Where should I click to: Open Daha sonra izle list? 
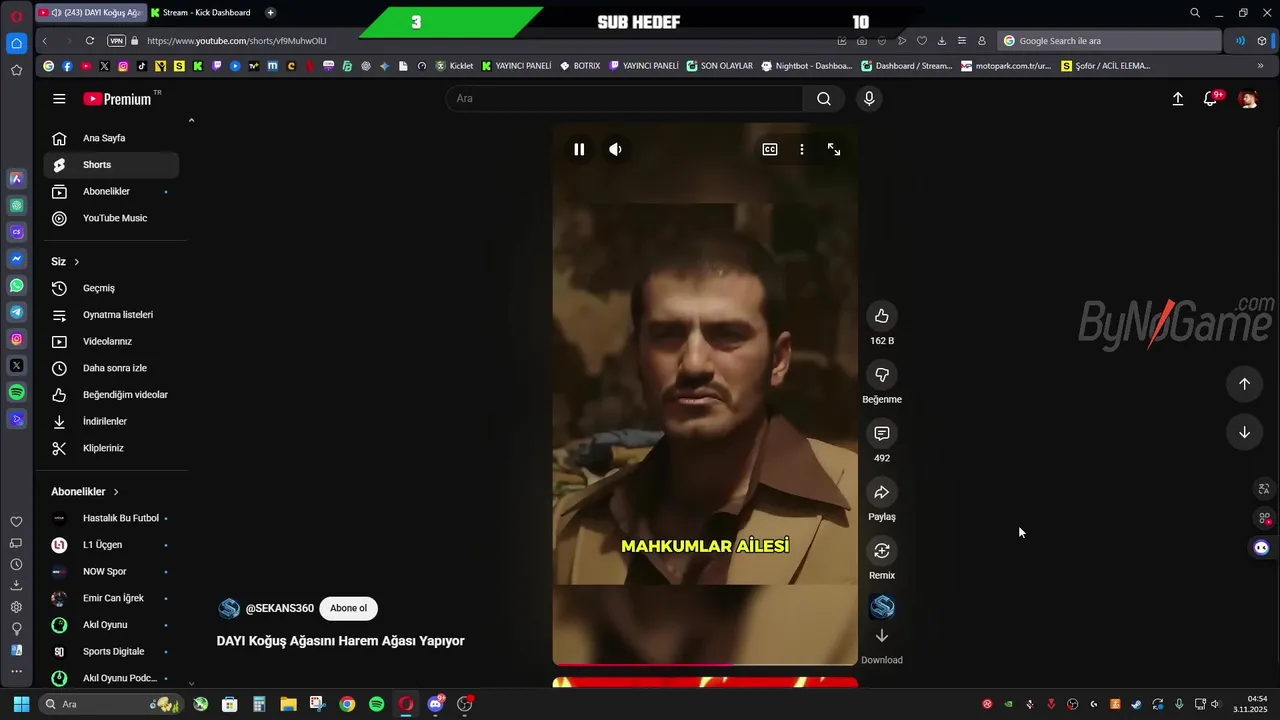111,368
